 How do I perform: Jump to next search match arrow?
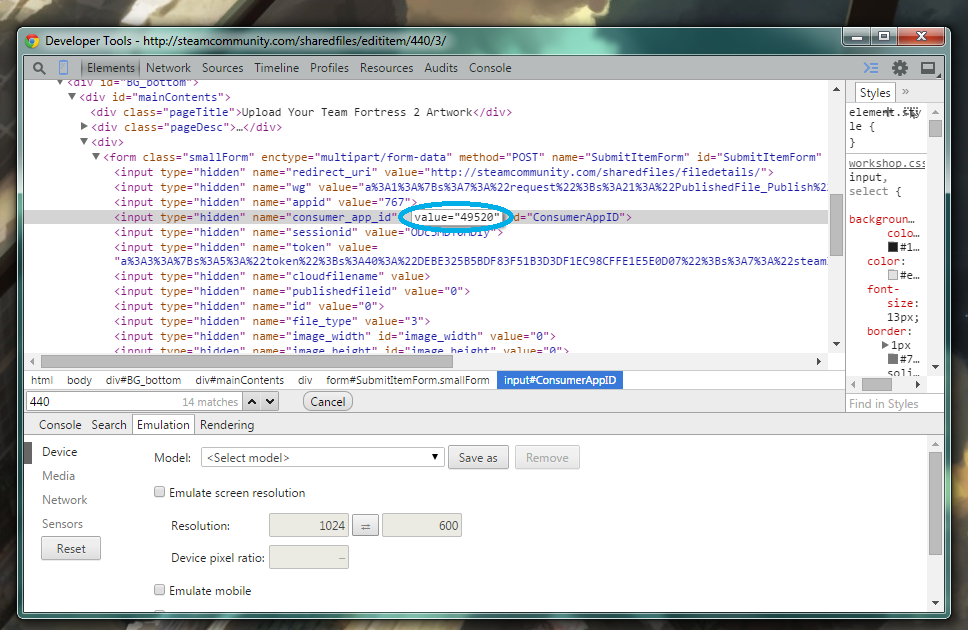coord(270,401)
